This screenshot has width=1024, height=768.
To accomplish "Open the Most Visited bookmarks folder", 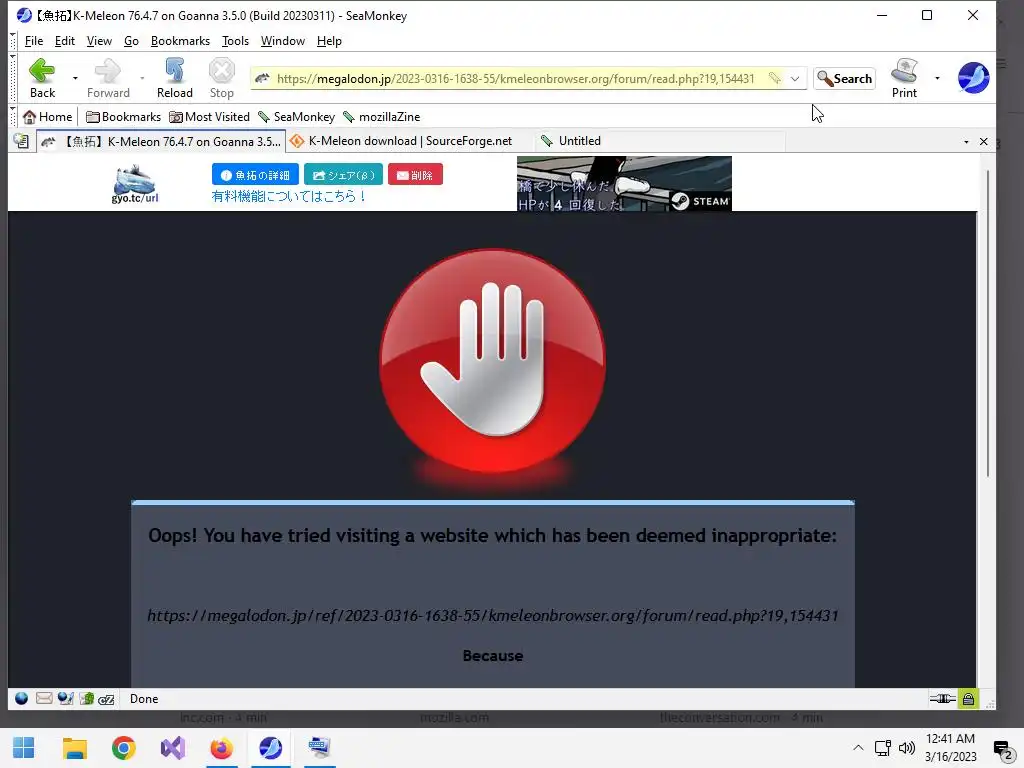I will (x=210, y=117).
